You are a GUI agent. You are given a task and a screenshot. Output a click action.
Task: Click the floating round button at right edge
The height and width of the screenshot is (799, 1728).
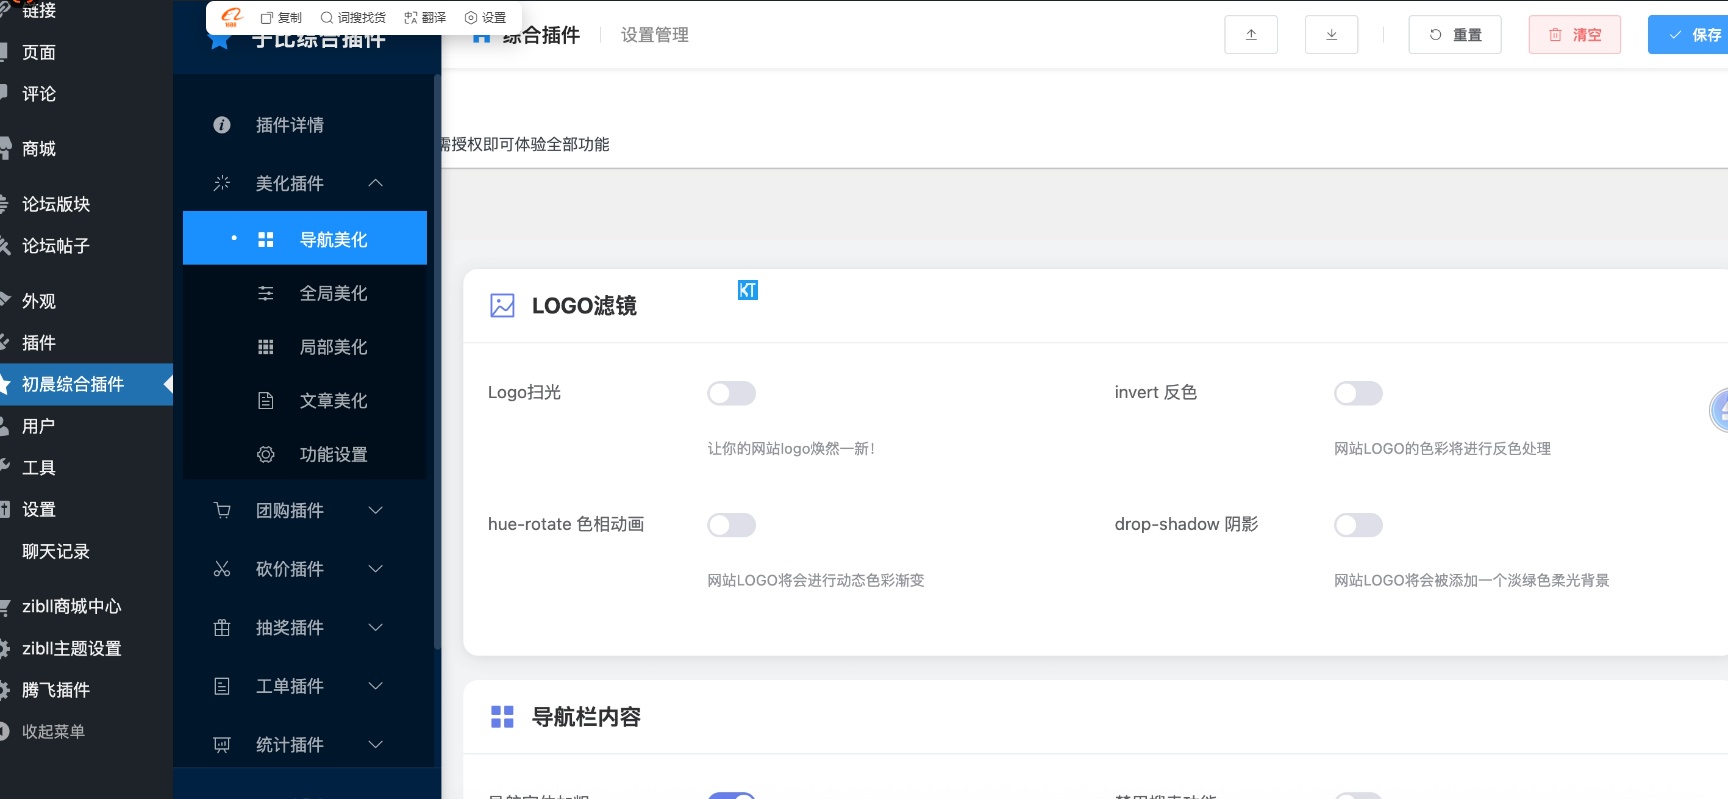click(x=1719, y=410)
